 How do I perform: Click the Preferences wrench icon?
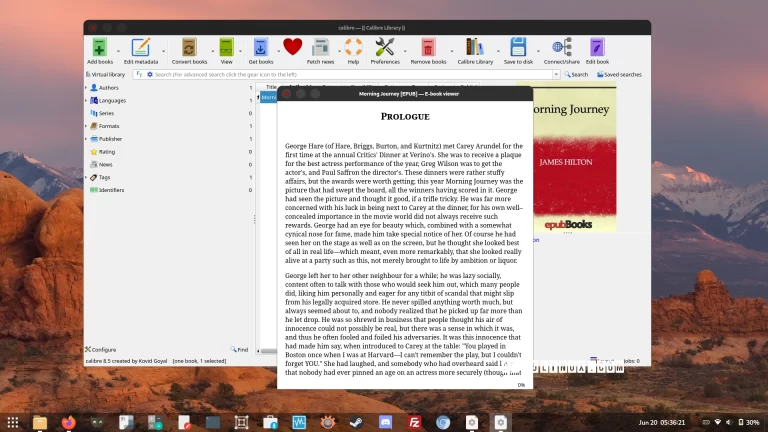coord(385,48)
